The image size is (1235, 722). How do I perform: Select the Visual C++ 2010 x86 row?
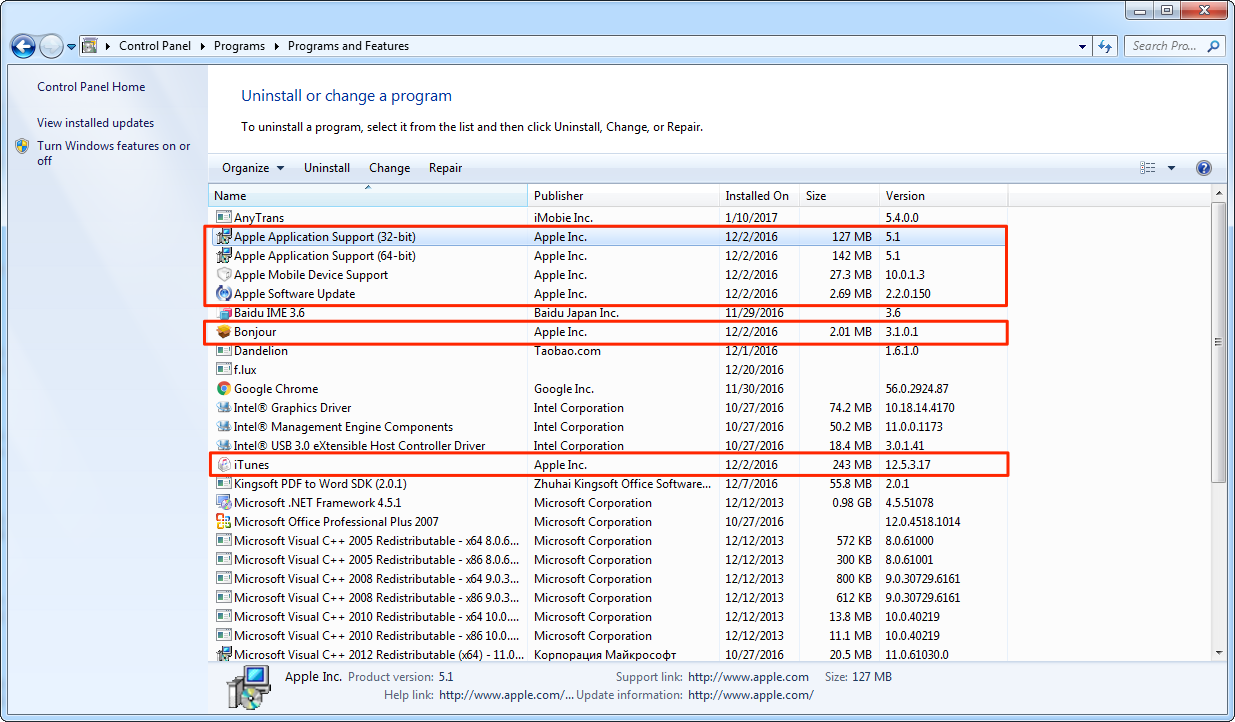(x=608, y=636)
